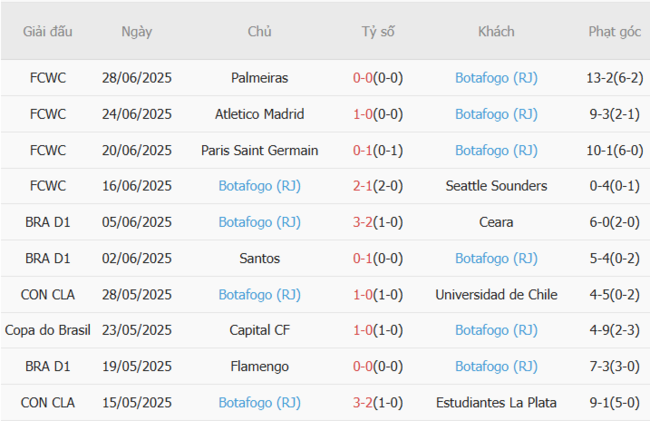Open the Santos team link
Viewport: 650px width, 421px height.
tap(260, 258)
